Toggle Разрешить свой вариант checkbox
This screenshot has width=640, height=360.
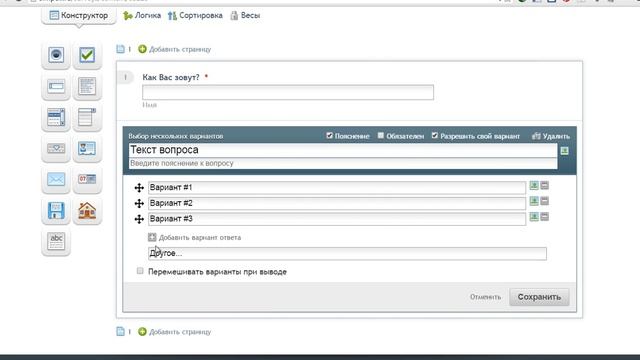pyautogui.click(x=435, y=136)
